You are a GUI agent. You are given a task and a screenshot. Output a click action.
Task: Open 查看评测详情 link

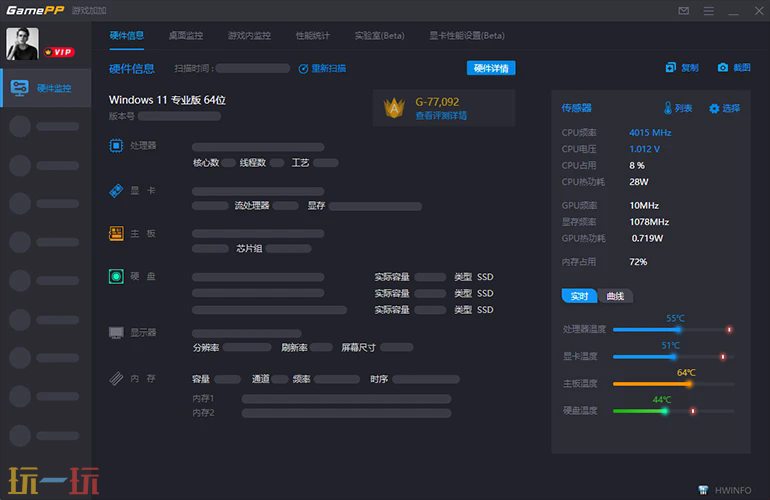pos(441,115)
